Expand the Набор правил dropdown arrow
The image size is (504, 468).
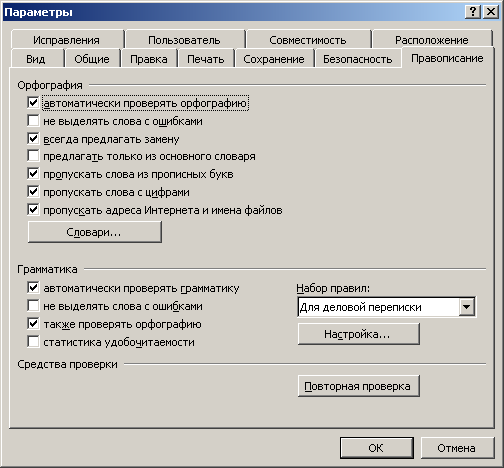pos(467,307)
